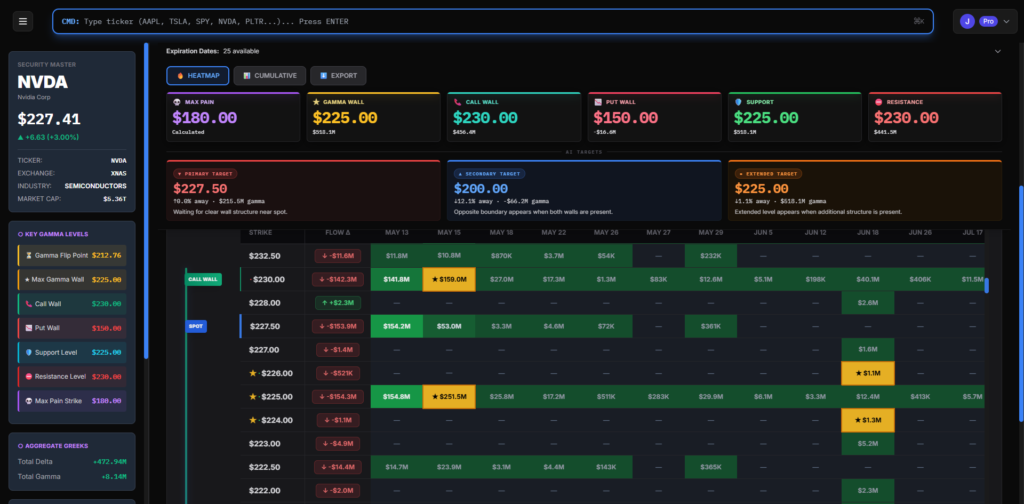Click the JUN 18 column header
Image resolution: width=1024 pixels, height=504 pixels.
coord(867,232)
